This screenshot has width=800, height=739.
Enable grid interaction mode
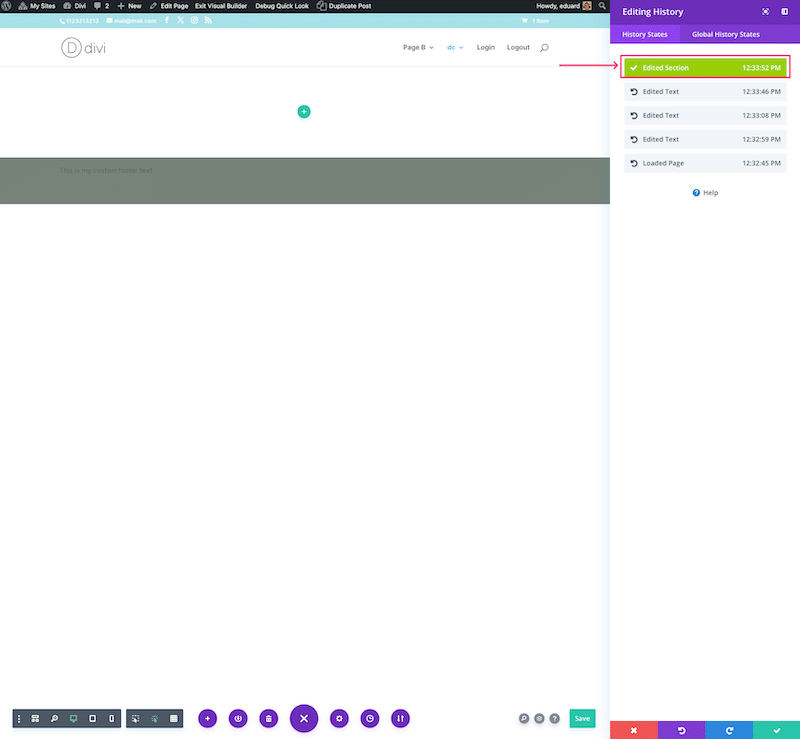tap(173, 719)
